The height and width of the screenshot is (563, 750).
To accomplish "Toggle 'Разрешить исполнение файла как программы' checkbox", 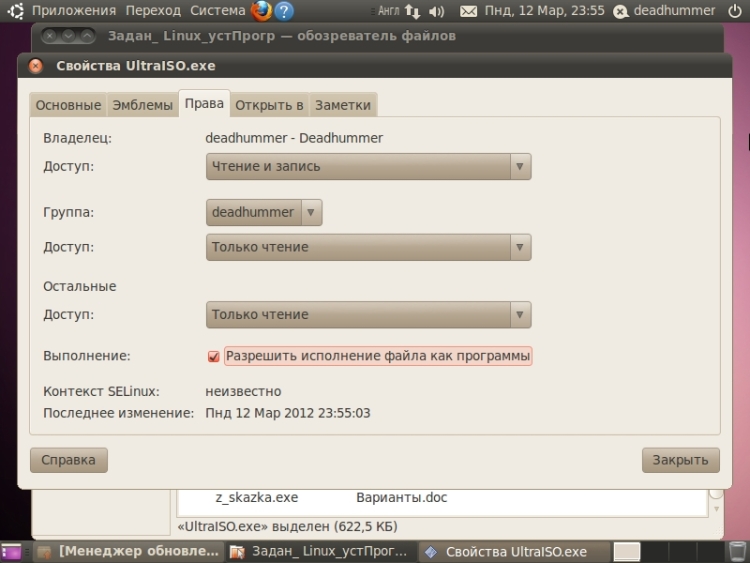I will tap(213, 356).
